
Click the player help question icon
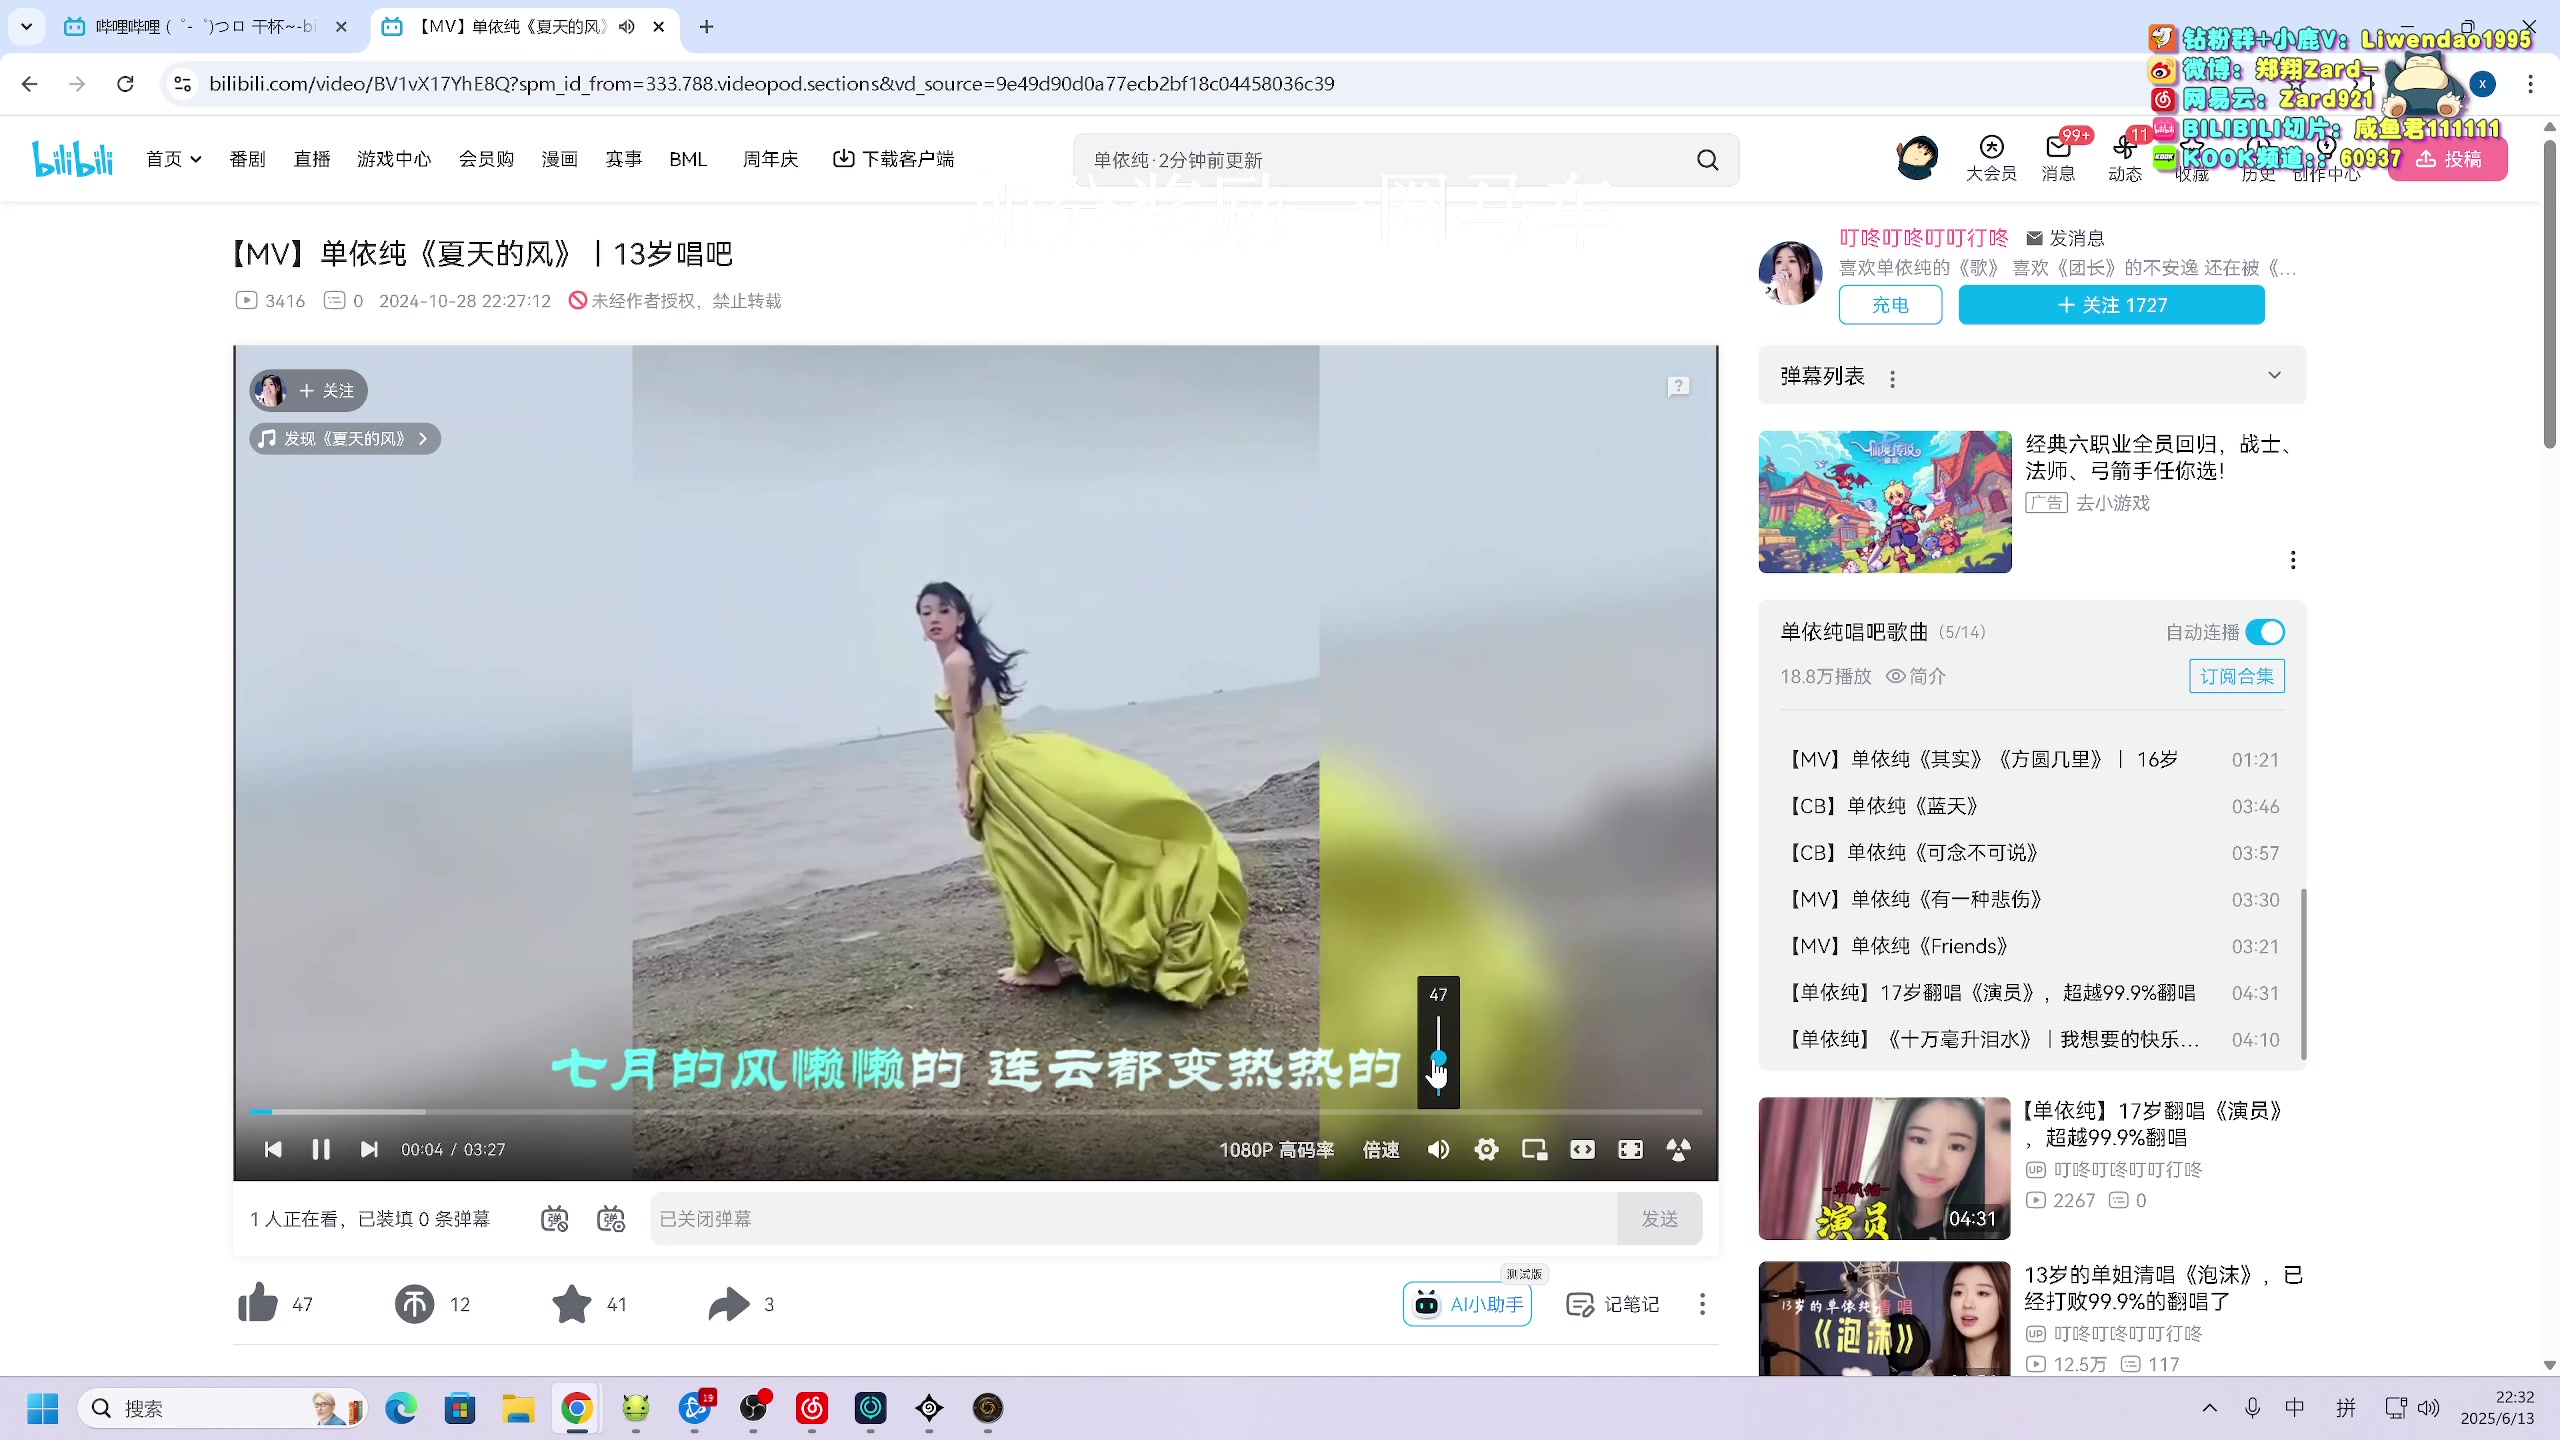click(x=1678, y=386)
